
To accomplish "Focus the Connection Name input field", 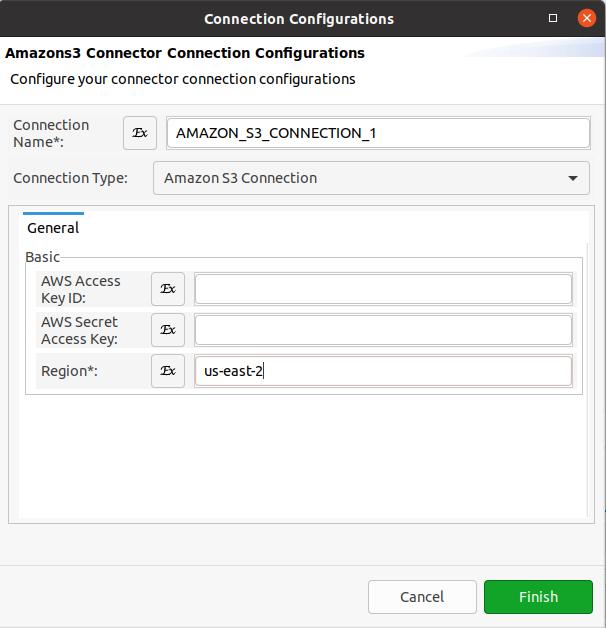I will click(378, 133).
